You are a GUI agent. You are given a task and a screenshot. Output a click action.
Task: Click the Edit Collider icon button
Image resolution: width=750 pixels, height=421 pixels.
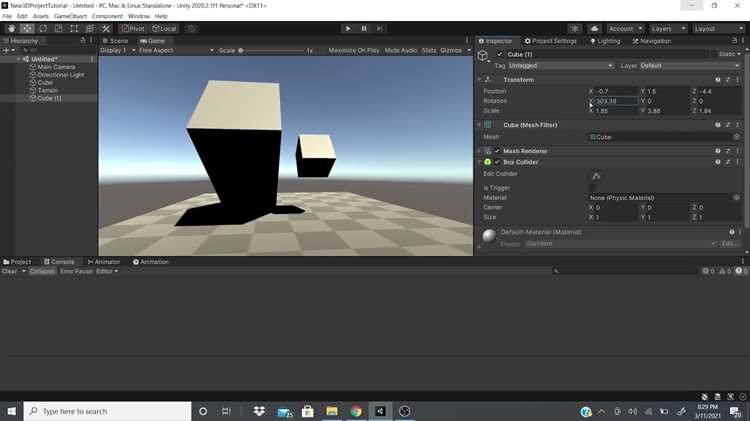596,176
